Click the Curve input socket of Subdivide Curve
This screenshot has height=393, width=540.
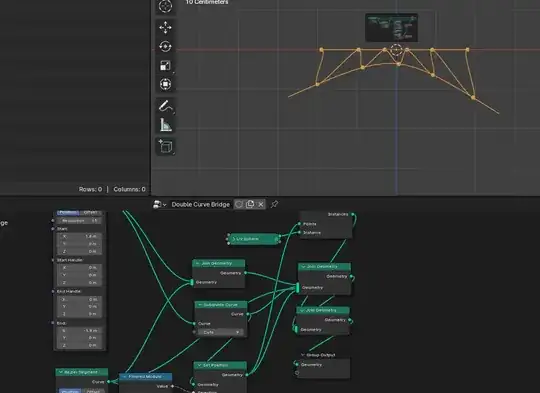click(195, 323)
